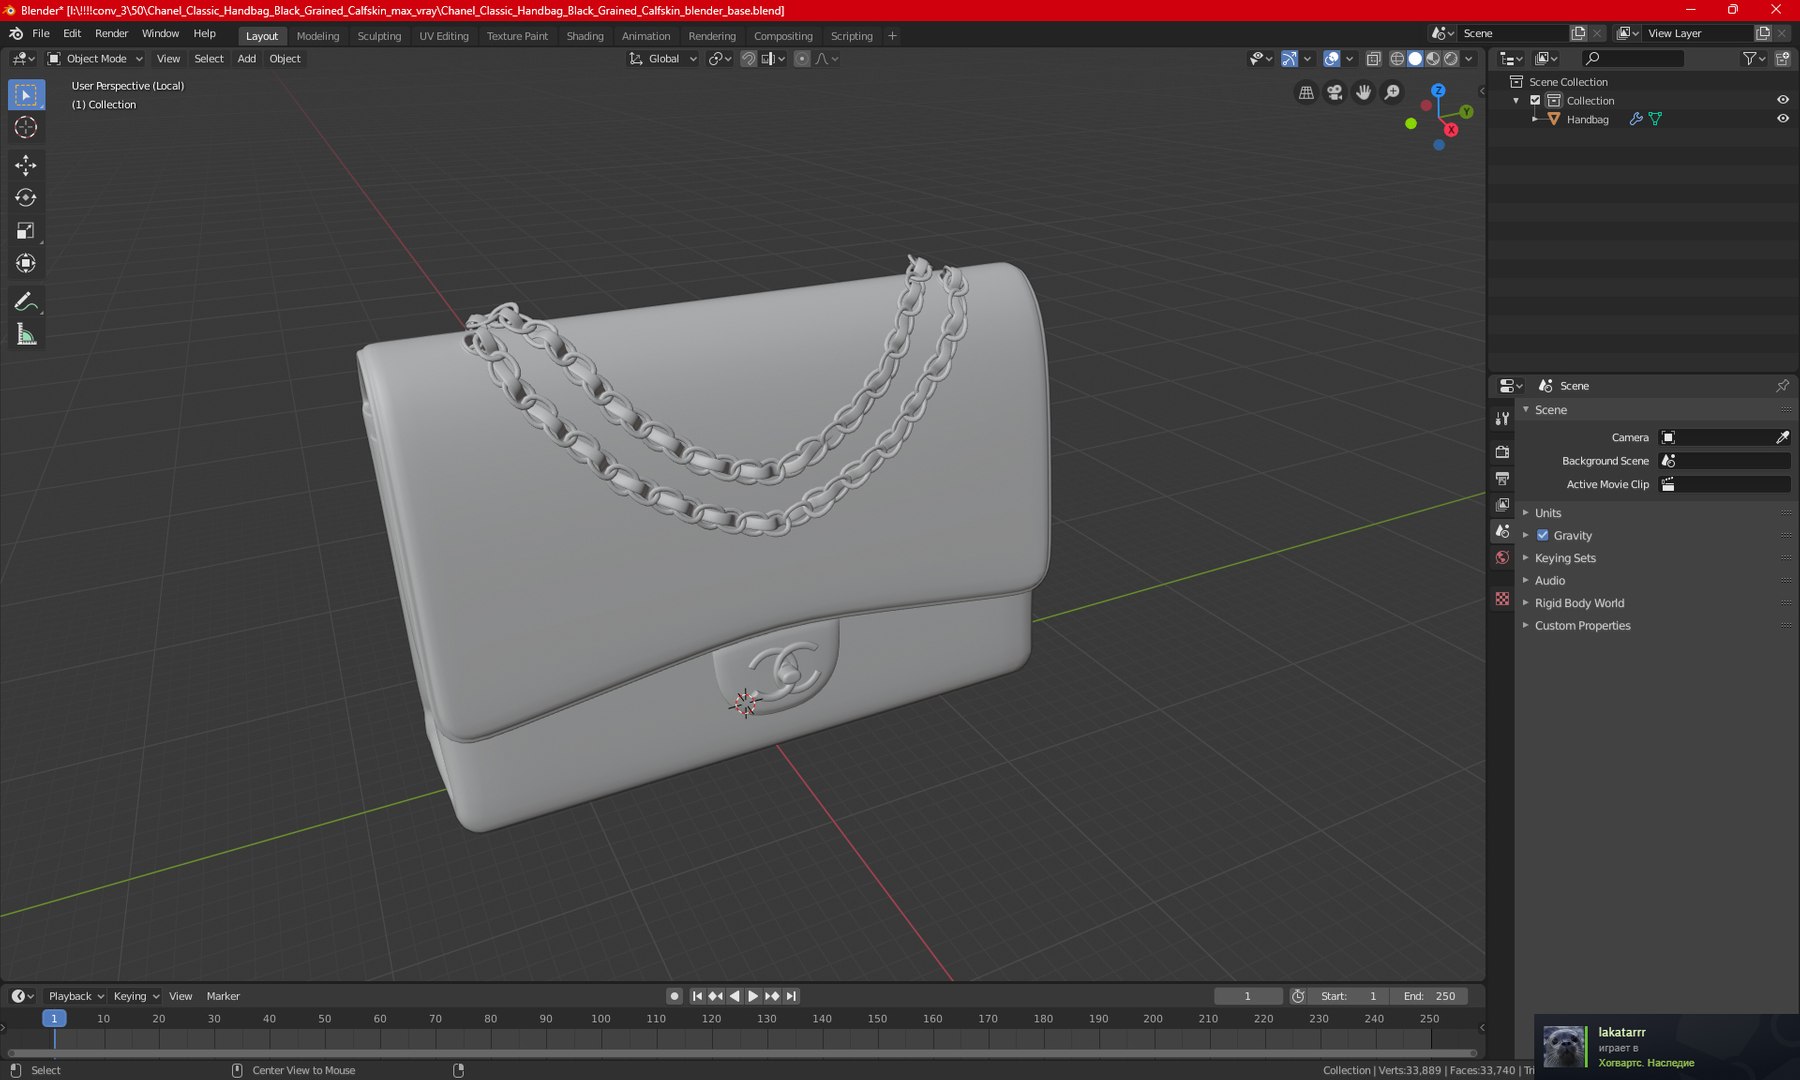Activate the Scale tool
Image resolution: width=1800 pixels, height=1080 pixels.
tap(26, 231)
